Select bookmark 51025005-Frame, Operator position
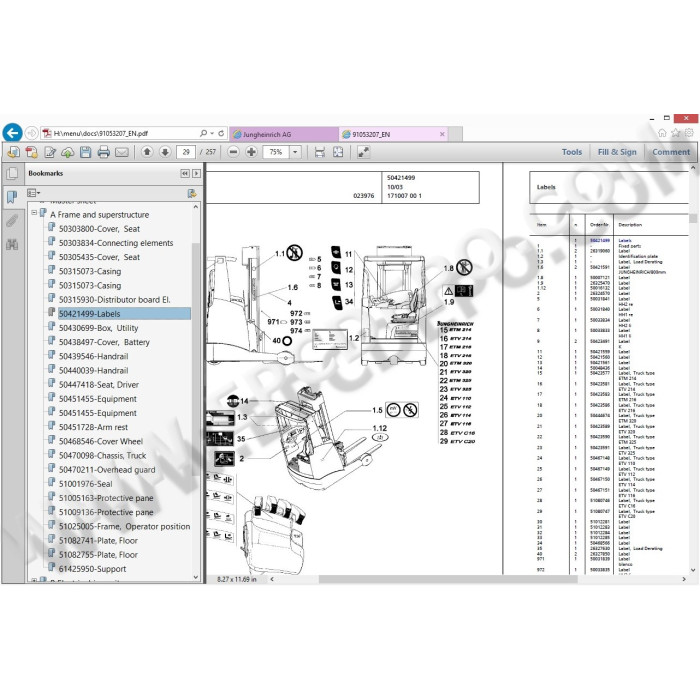Screen dimensions: 700x700 point(124,526)
